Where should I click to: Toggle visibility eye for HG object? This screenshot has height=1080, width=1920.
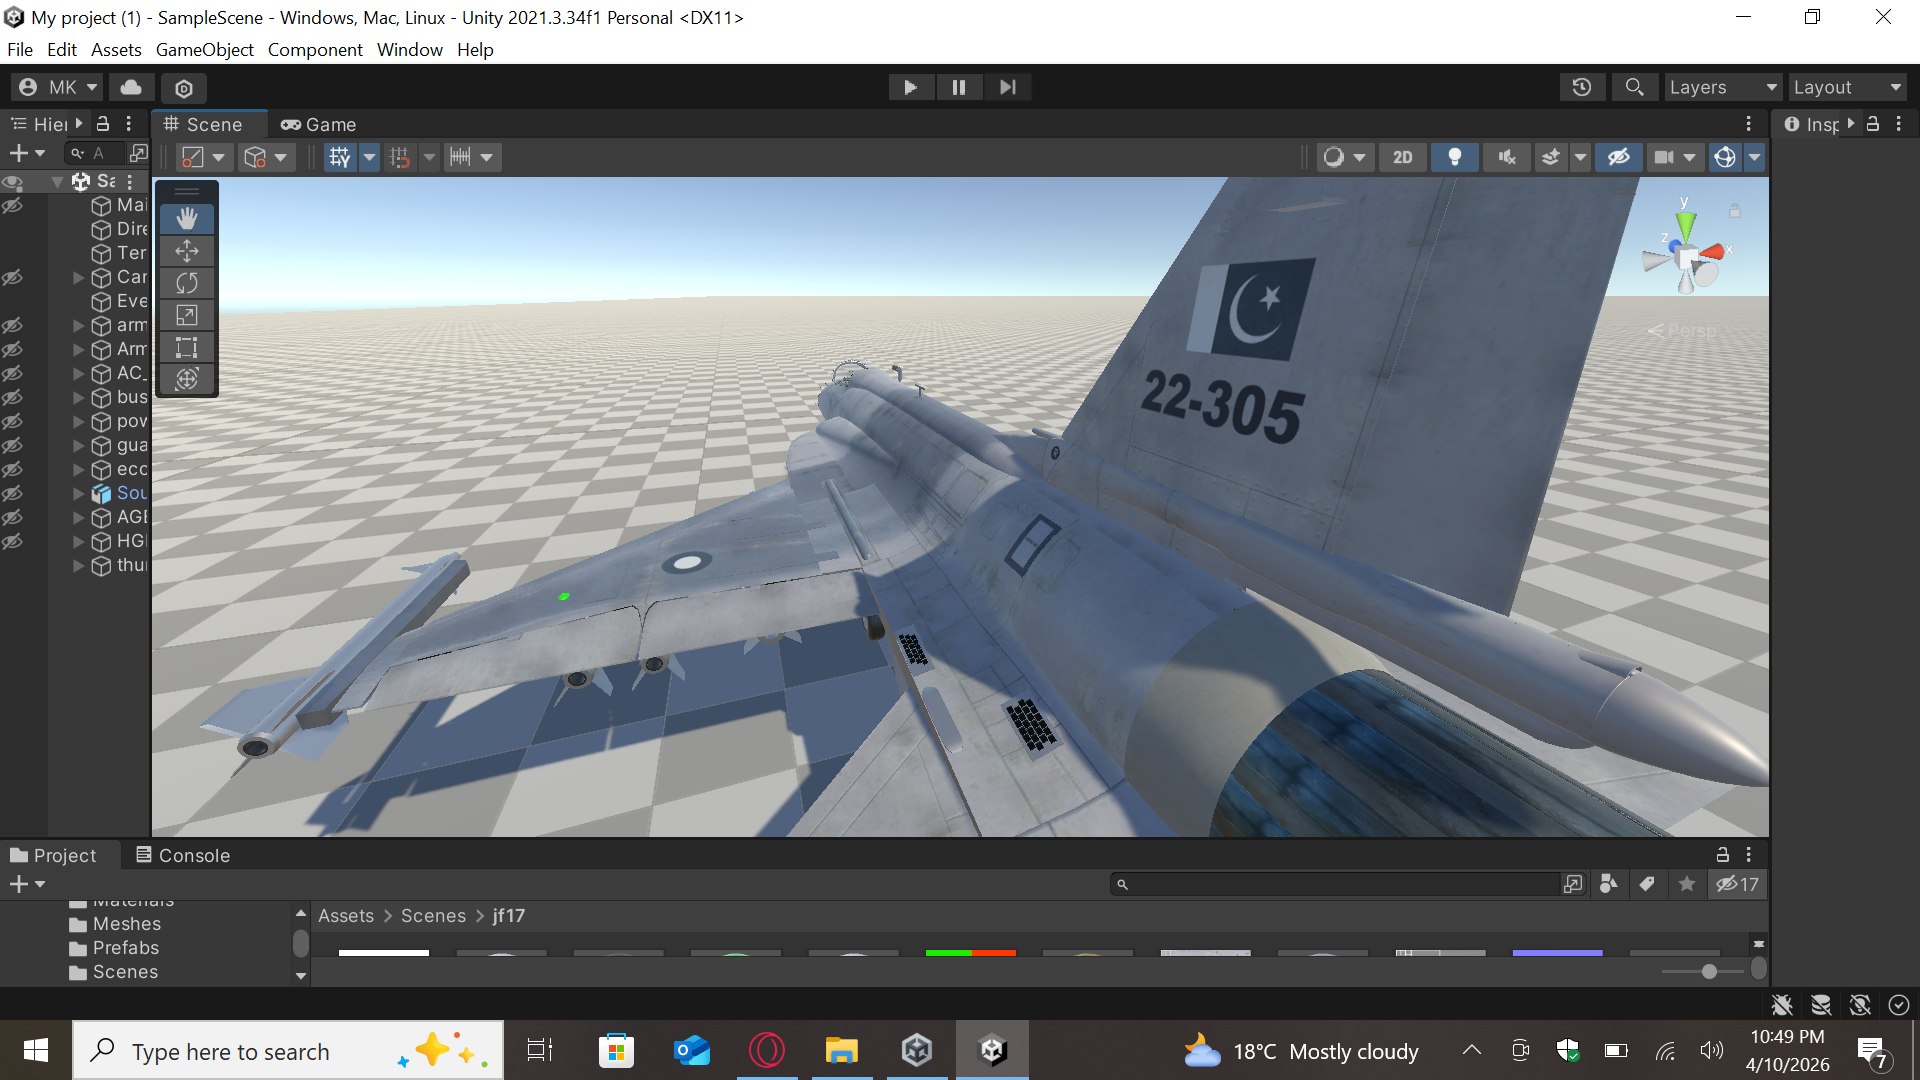(x=12, y=541)
